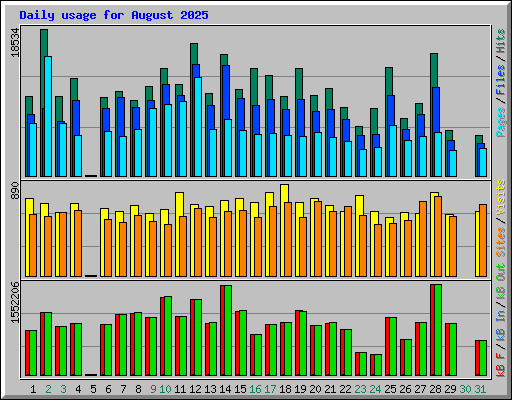
Task: Click day label 1 on the x-axis
Action: (x=33, y=389)
